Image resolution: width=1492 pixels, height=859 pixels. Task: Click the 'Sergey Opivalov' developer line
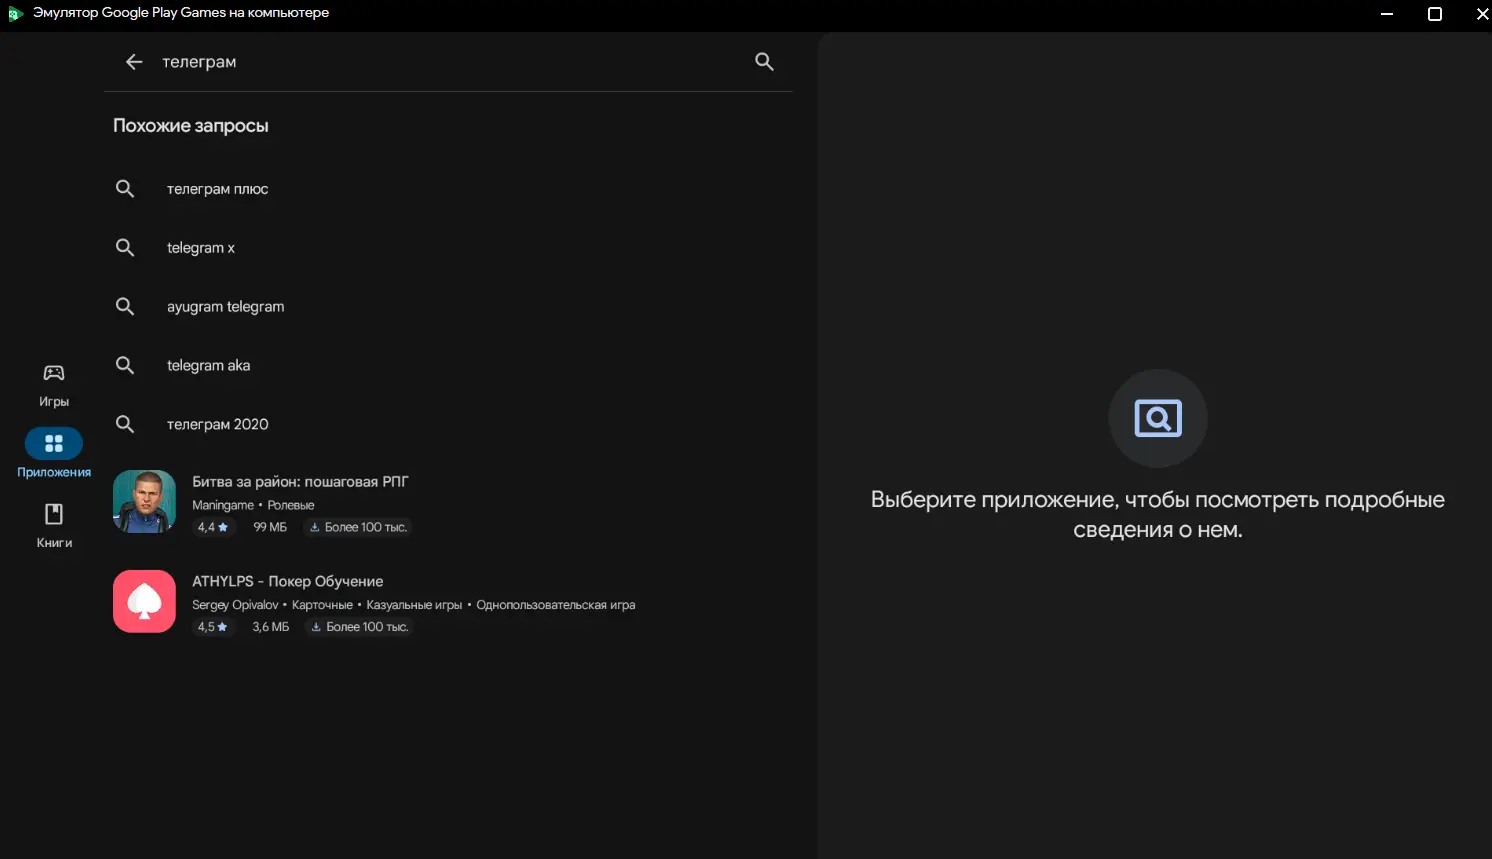pos(235,605)
